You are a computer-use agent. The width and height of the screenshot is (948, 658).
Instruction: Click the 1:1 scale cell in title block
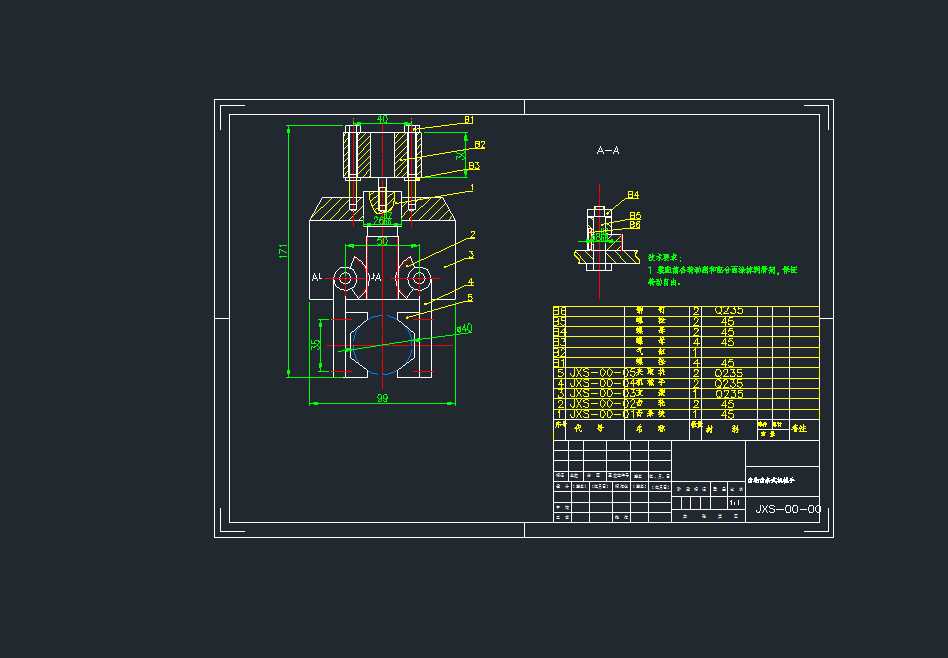[735, 503]
